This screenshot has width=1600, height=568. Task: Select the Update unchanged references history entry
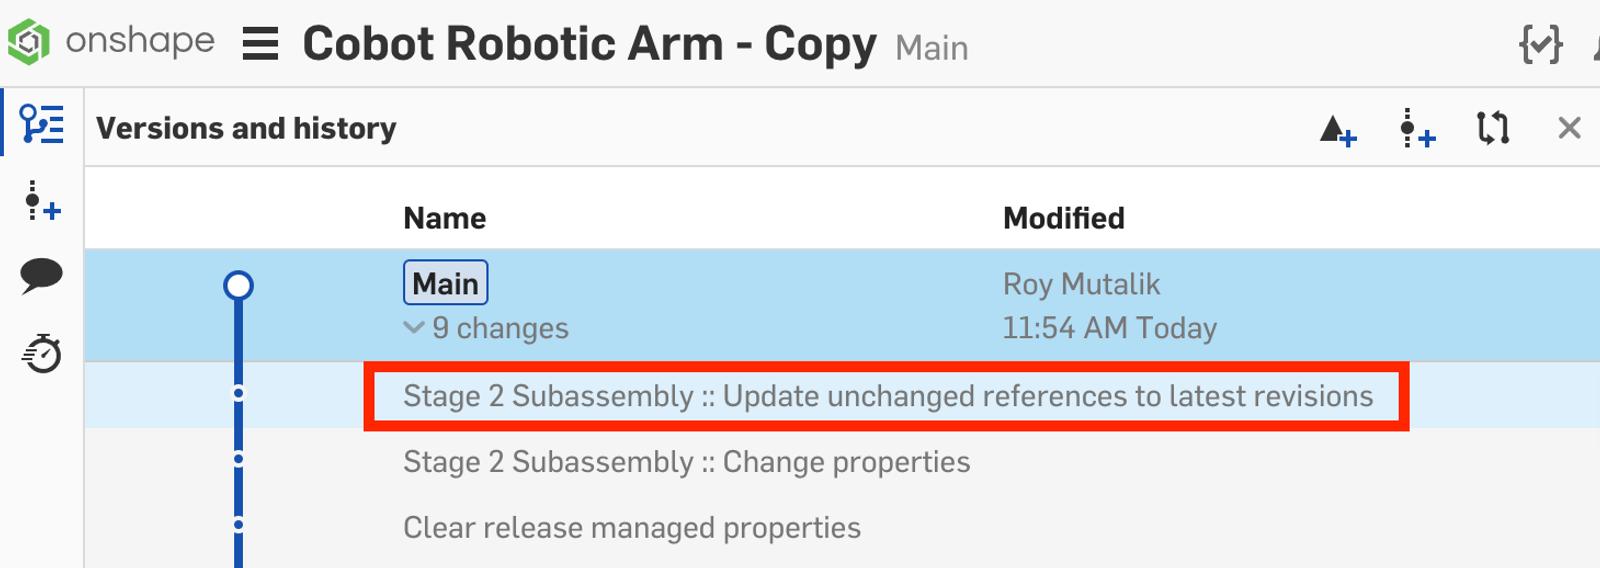coord(887,396)
